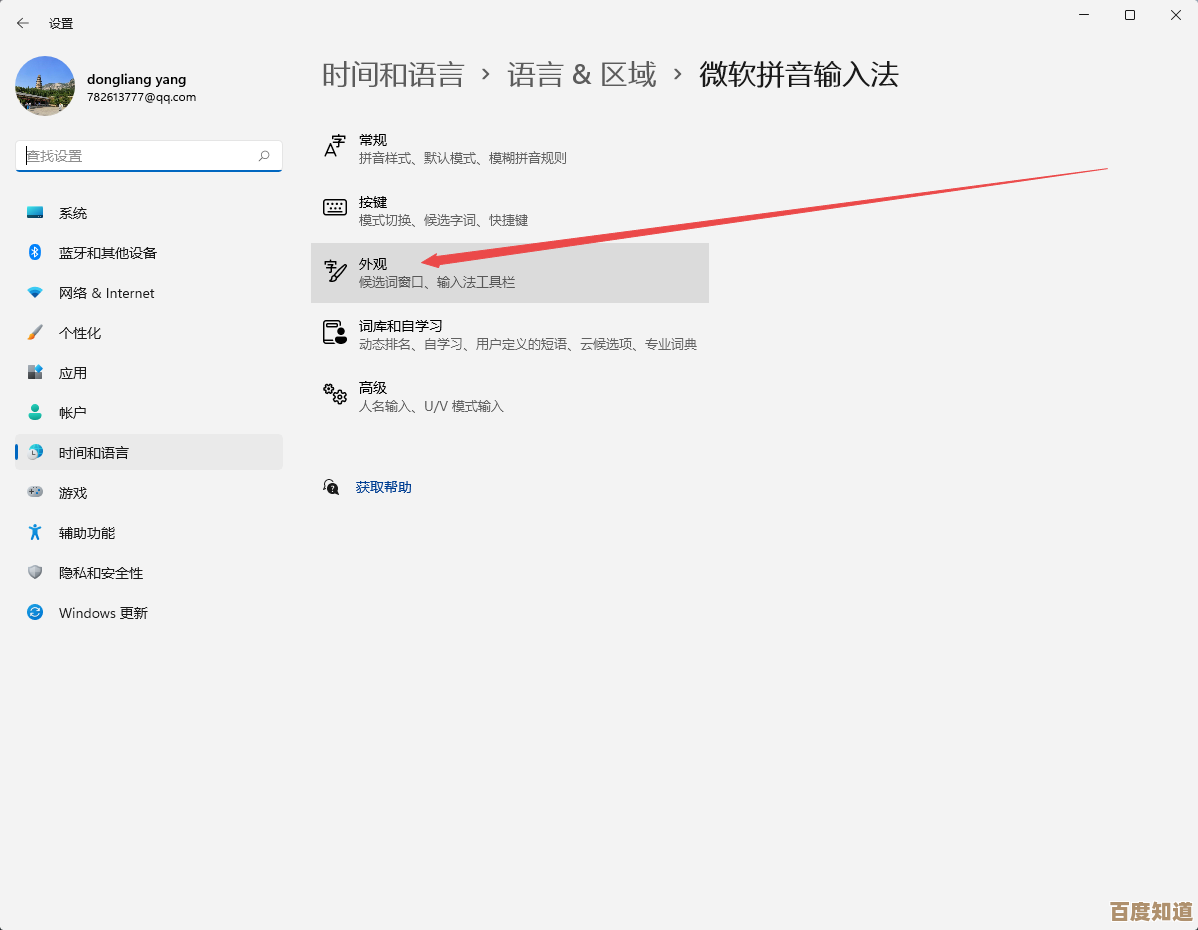The height and width of the screenshot is (930, 1198).
Task: Click the 获取帮助 link
Action: tap(383, 488)
